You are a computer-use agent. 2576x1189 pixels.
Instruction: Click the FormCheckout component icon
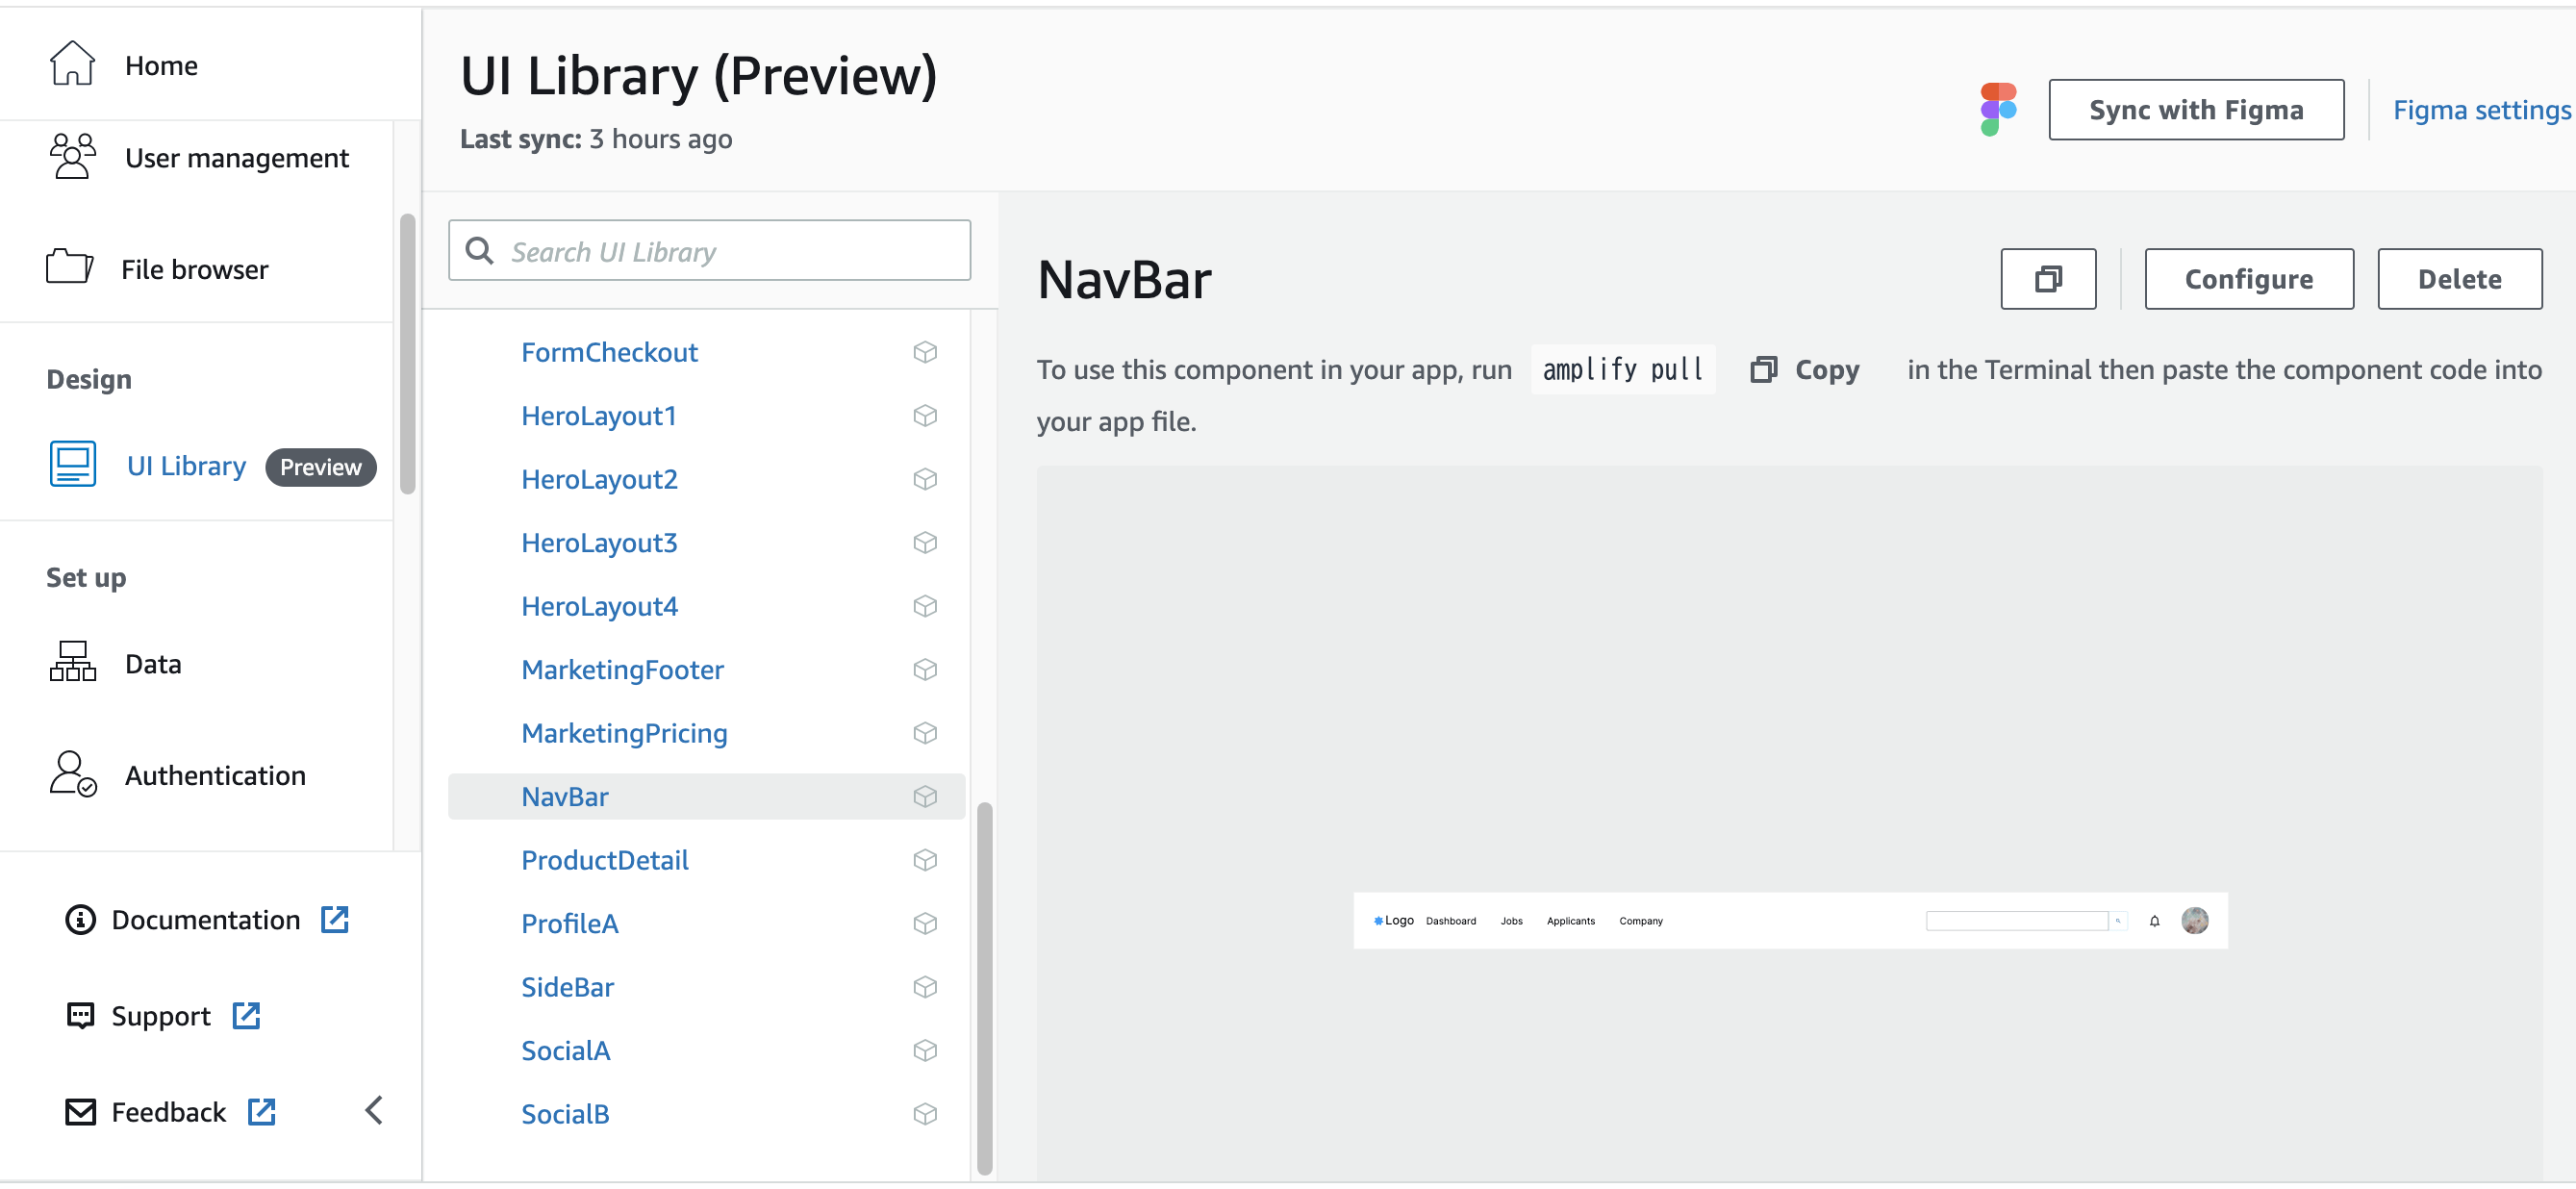coord(926,351)
